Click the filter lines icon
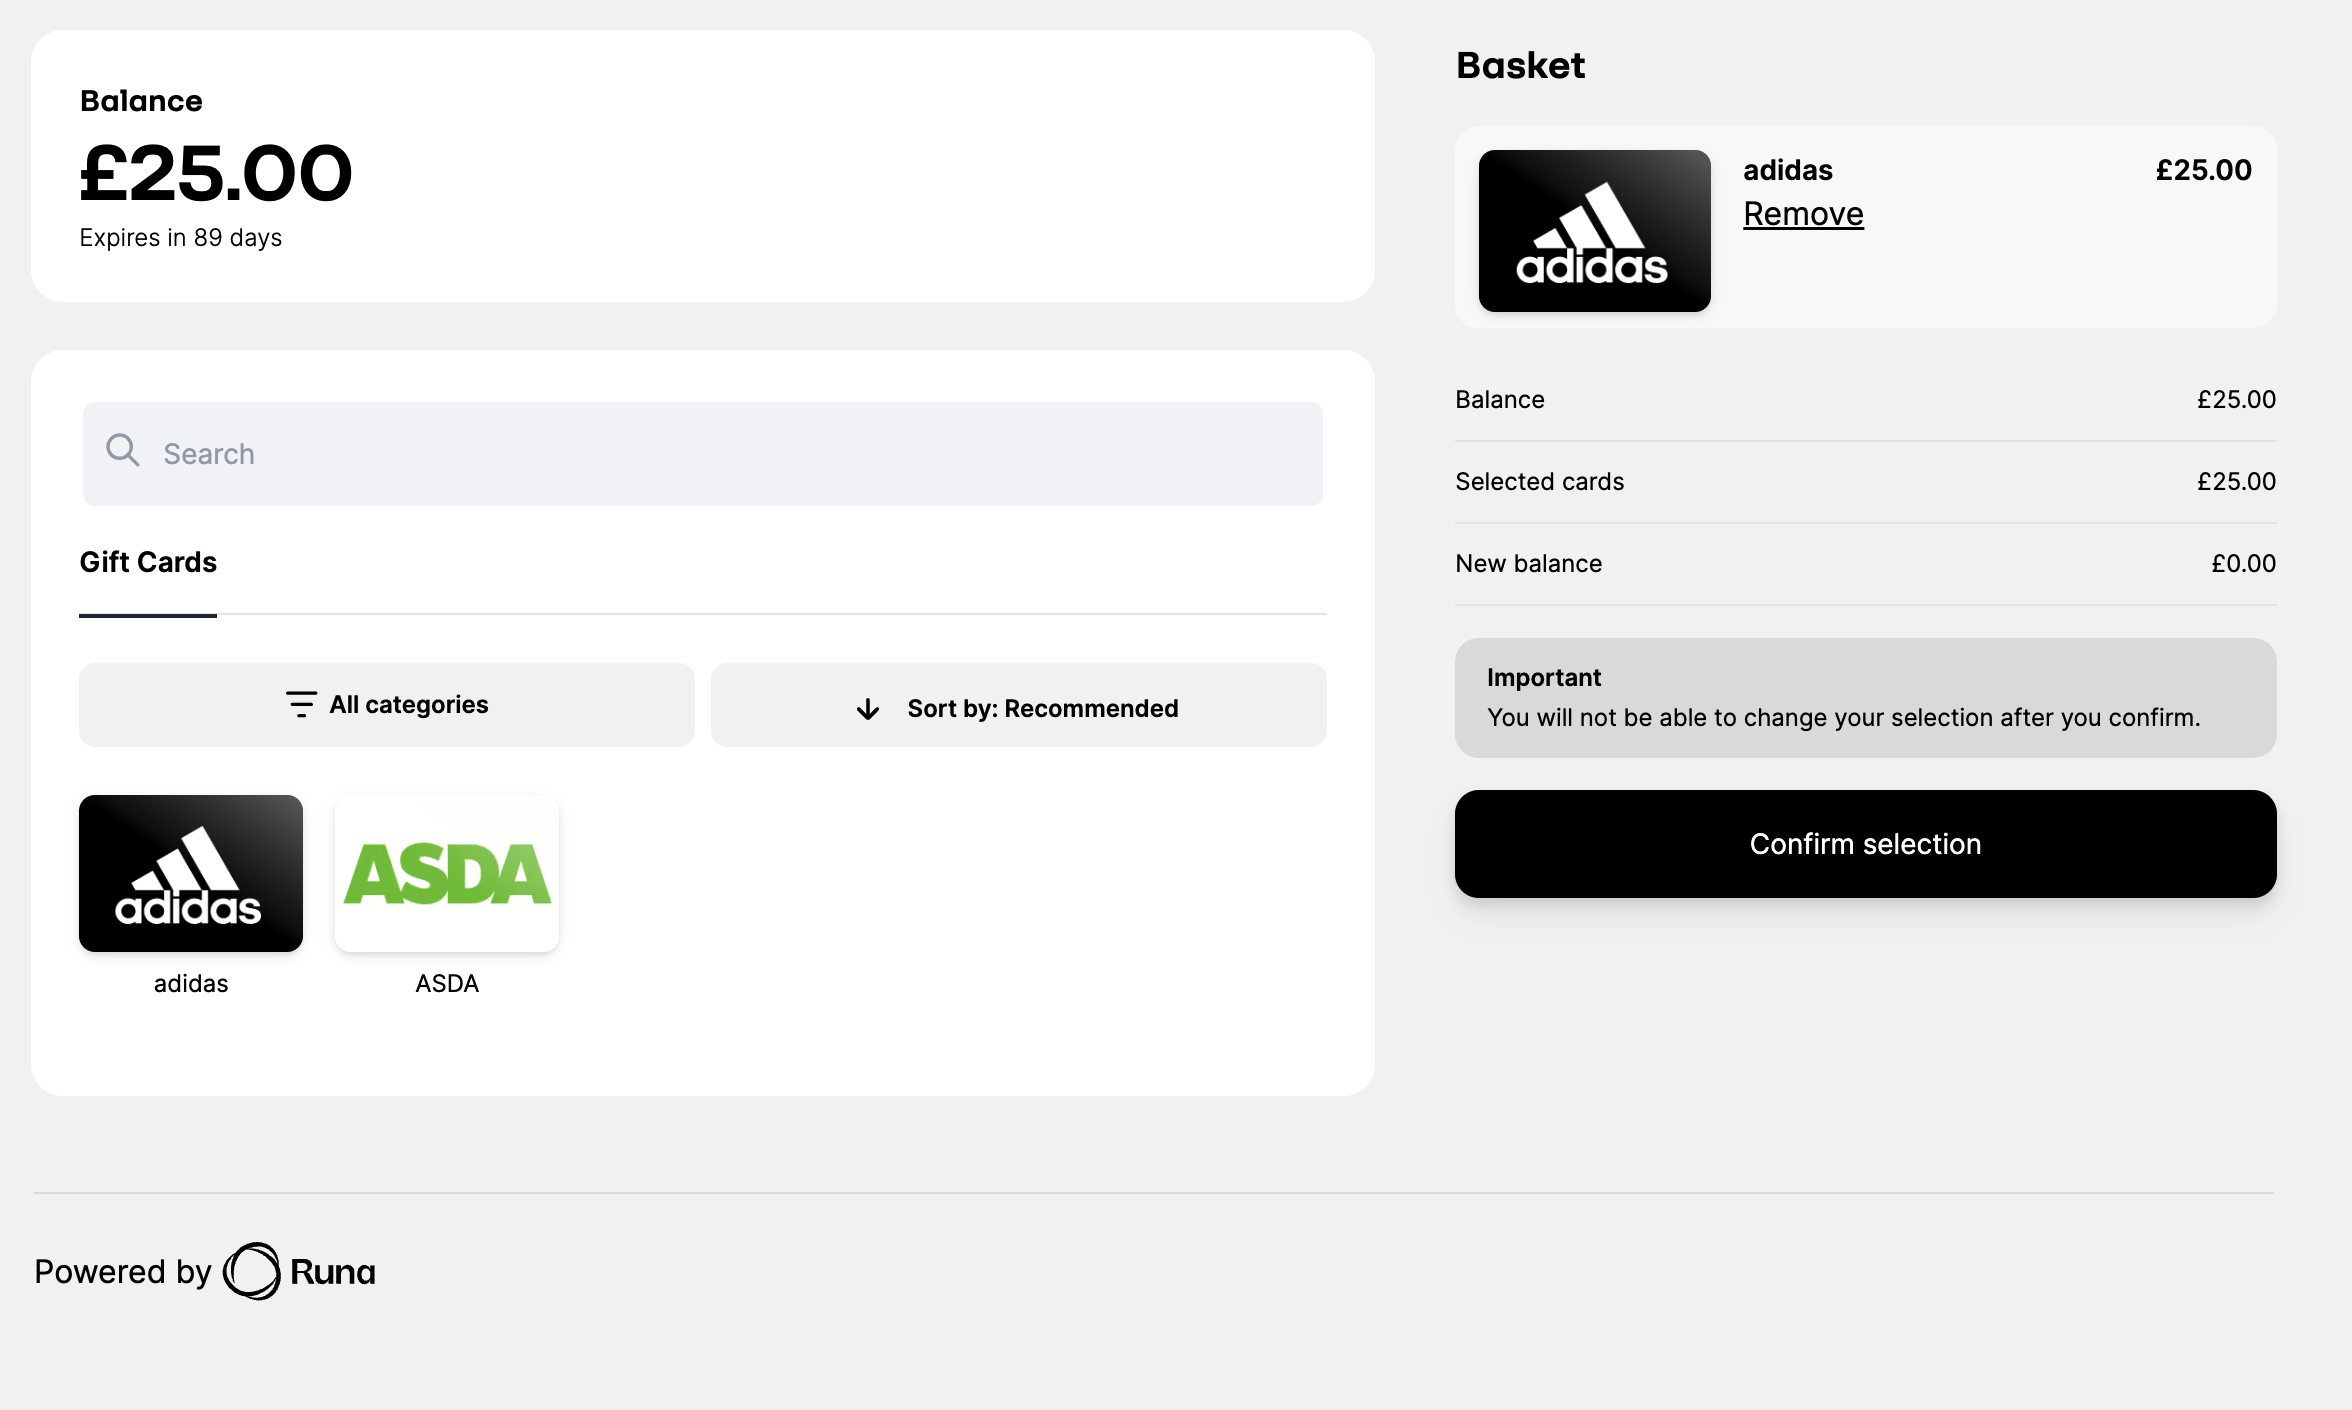This screenshot has height=1410, width=2352. [301, 704]
